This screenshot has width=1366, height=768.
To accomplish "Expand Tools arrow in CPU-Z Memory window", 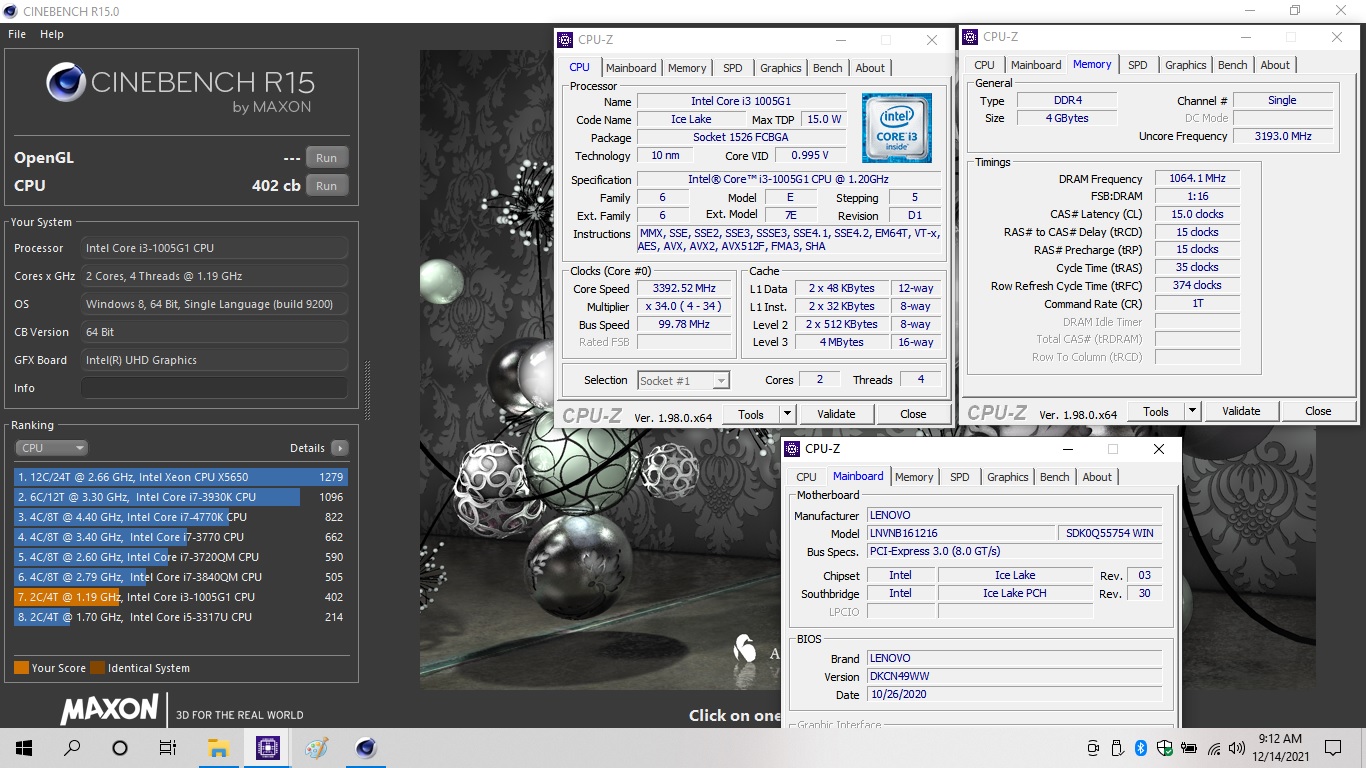I will click(x=1192, y=411).
